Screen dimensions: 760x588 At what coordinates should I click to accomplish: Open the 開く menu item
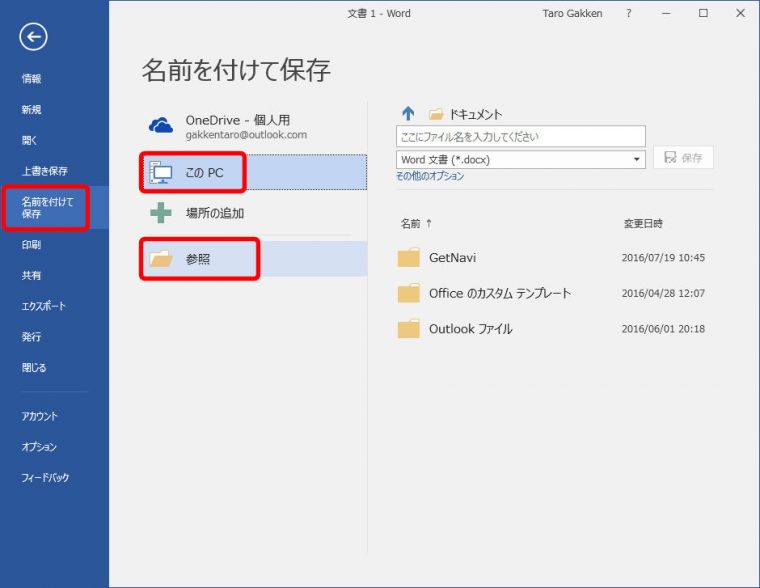click(x=29, y=140)
